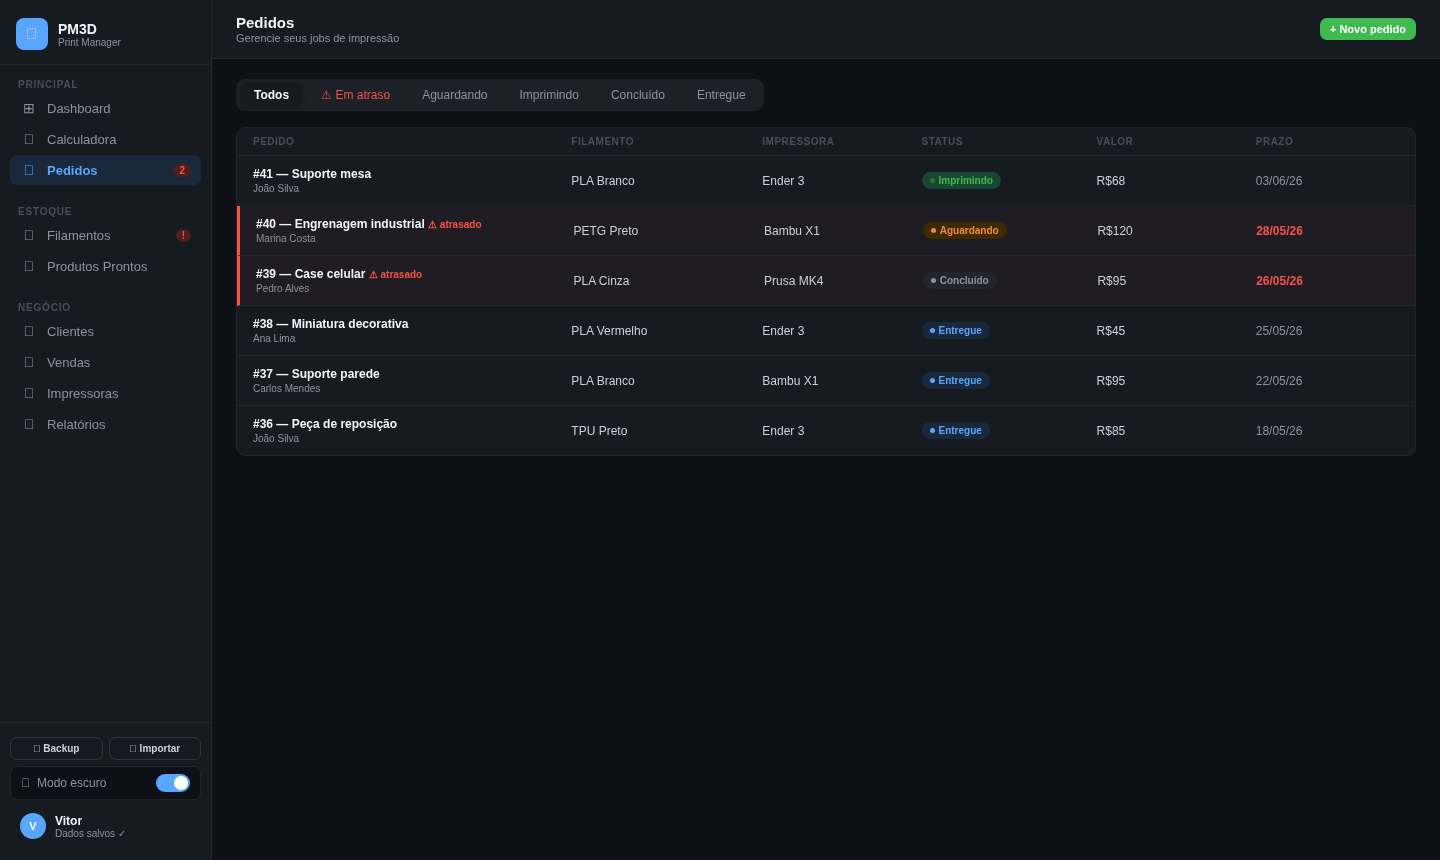The width and height of the screenshot is (1440, 860).
Task: Open the Dashboard menu item
Action: tap(105, 108)
